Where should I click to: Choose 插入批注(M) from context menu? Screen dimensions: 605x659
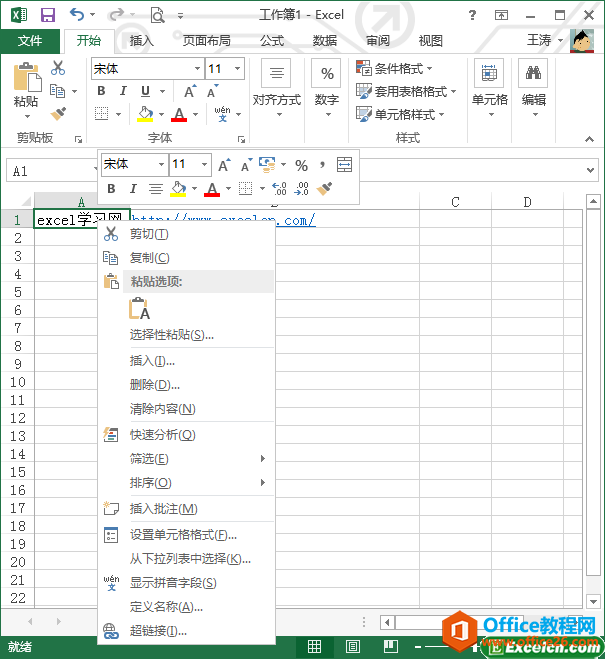click(x=187, y=509)
